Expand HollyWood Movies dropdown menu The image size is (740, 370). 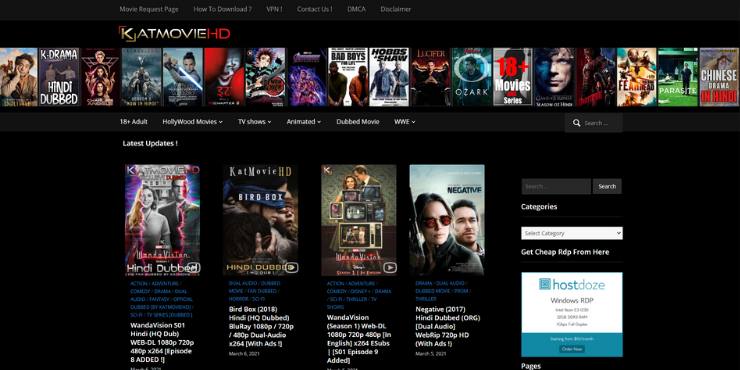(193, 122)
